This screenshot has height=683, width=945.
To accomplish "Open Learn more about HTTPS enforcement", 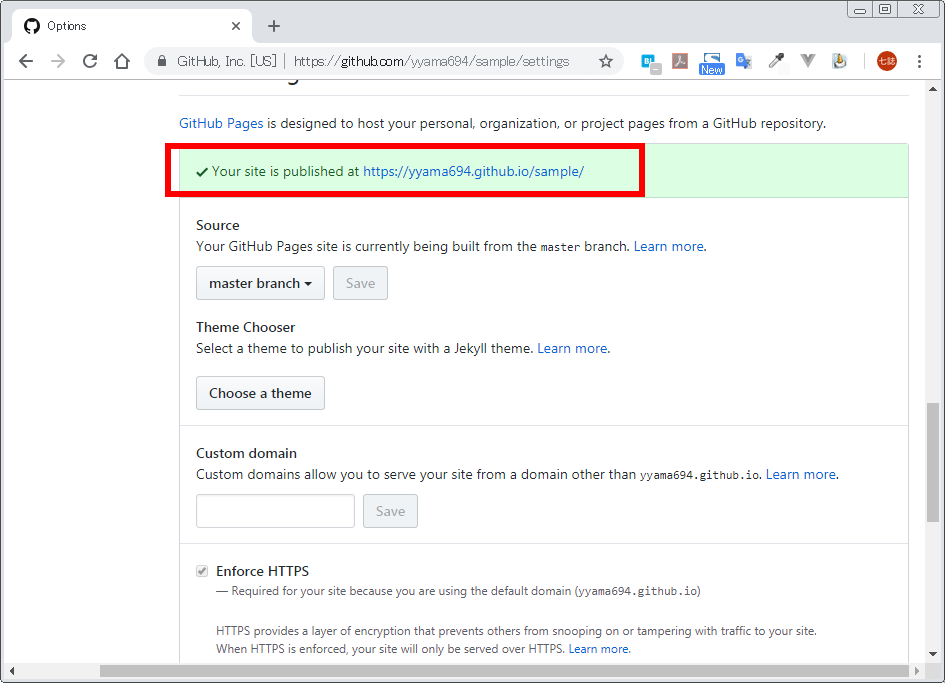I will (x=598, y=649).
